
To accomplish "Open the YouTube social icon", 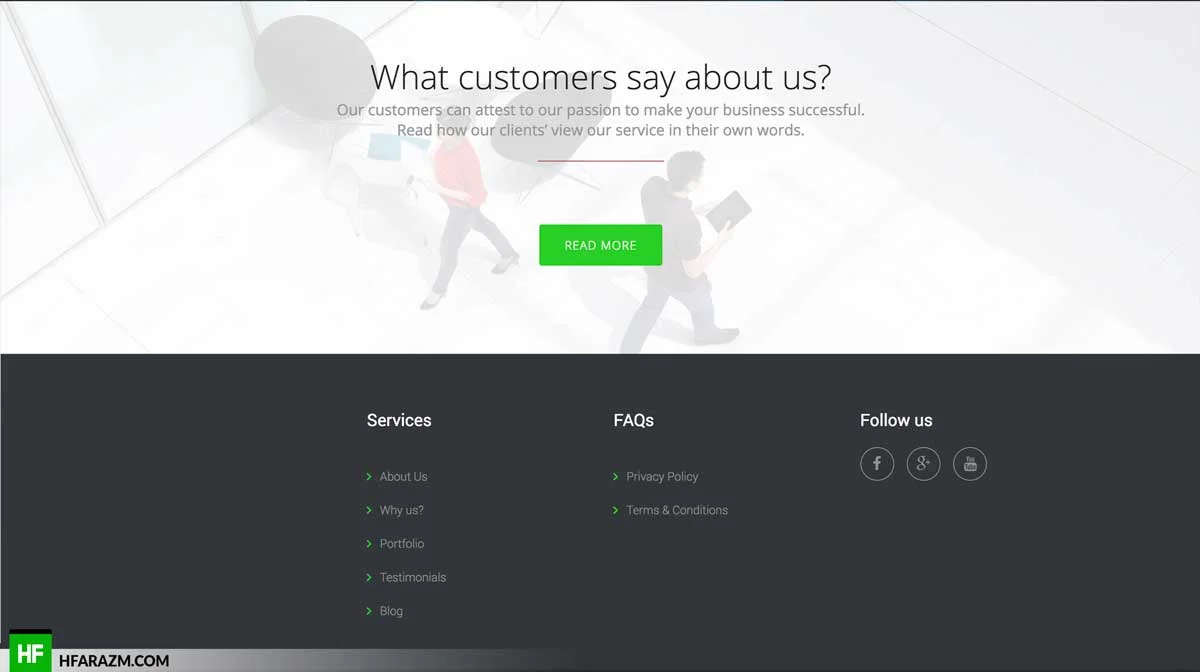I will pyautogui.click(x=970, y=464).
